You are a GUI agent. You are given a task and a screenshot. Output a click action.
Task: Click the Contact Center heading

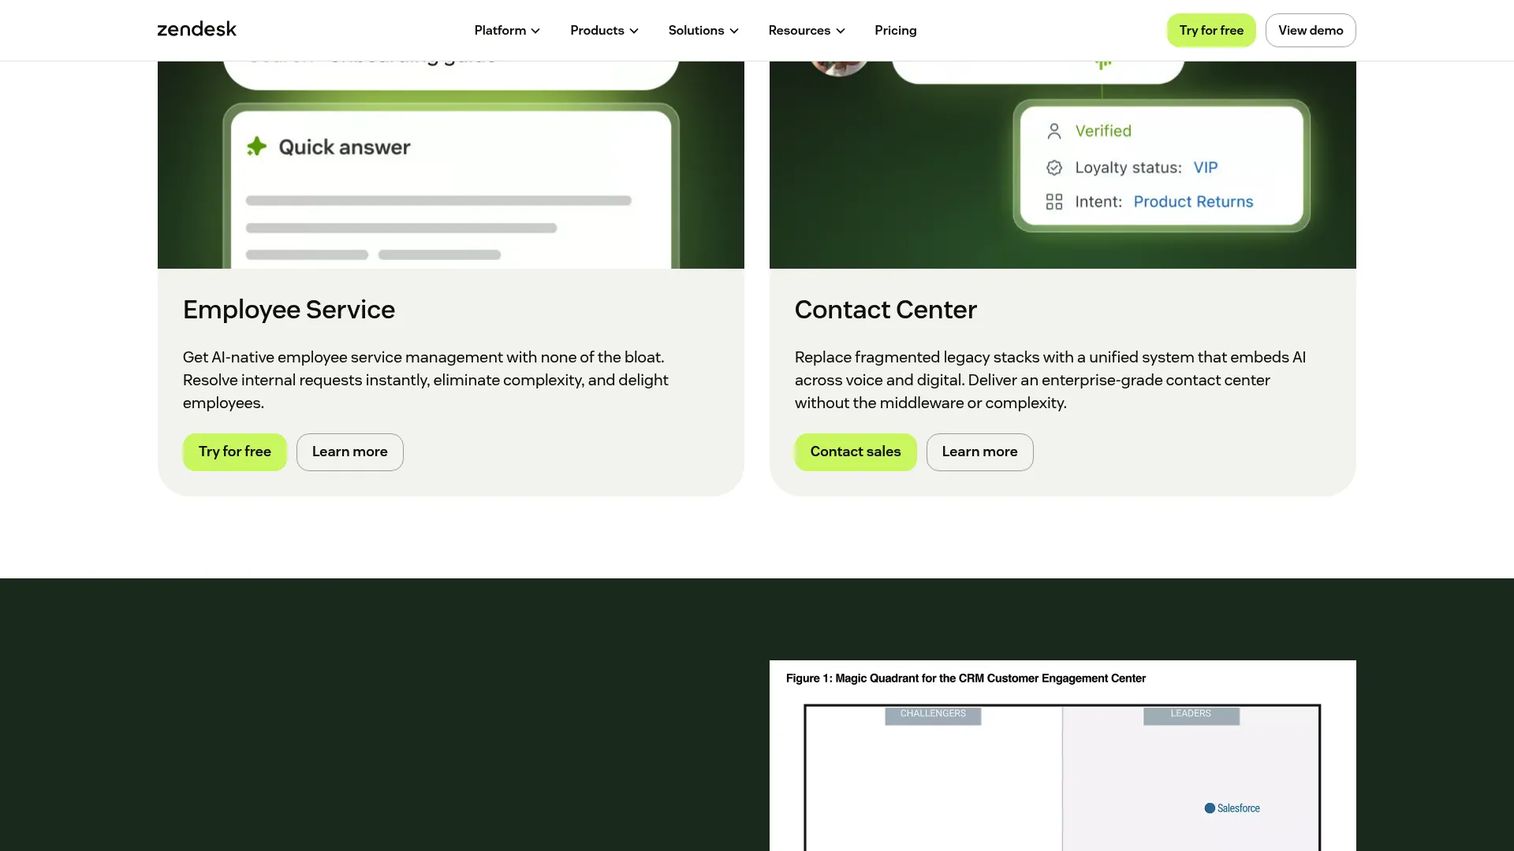(x=885, y=310)
